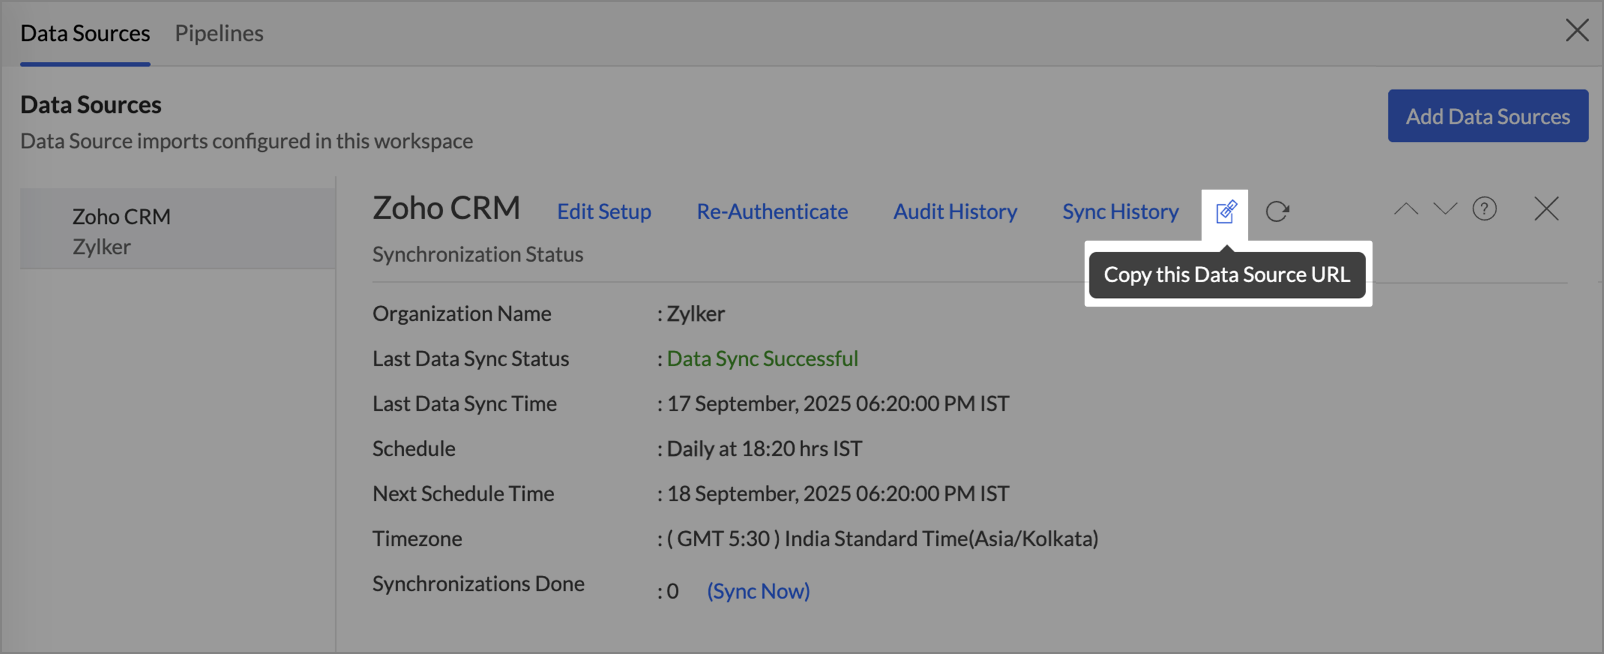Image resolution: width=1604 pixels, height=654 pixels.
Task: View the Audit History link
Action: click(x=955, y=212)
